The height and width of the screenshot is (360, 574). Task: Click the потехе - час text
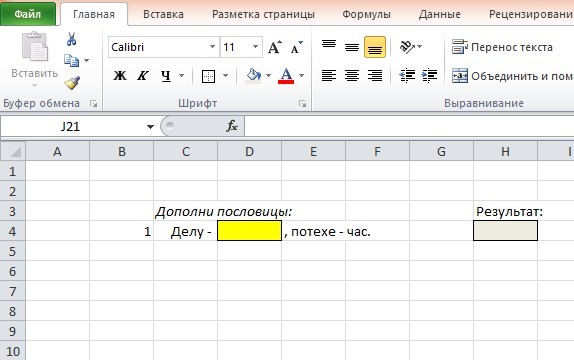(x=331, y=231)
